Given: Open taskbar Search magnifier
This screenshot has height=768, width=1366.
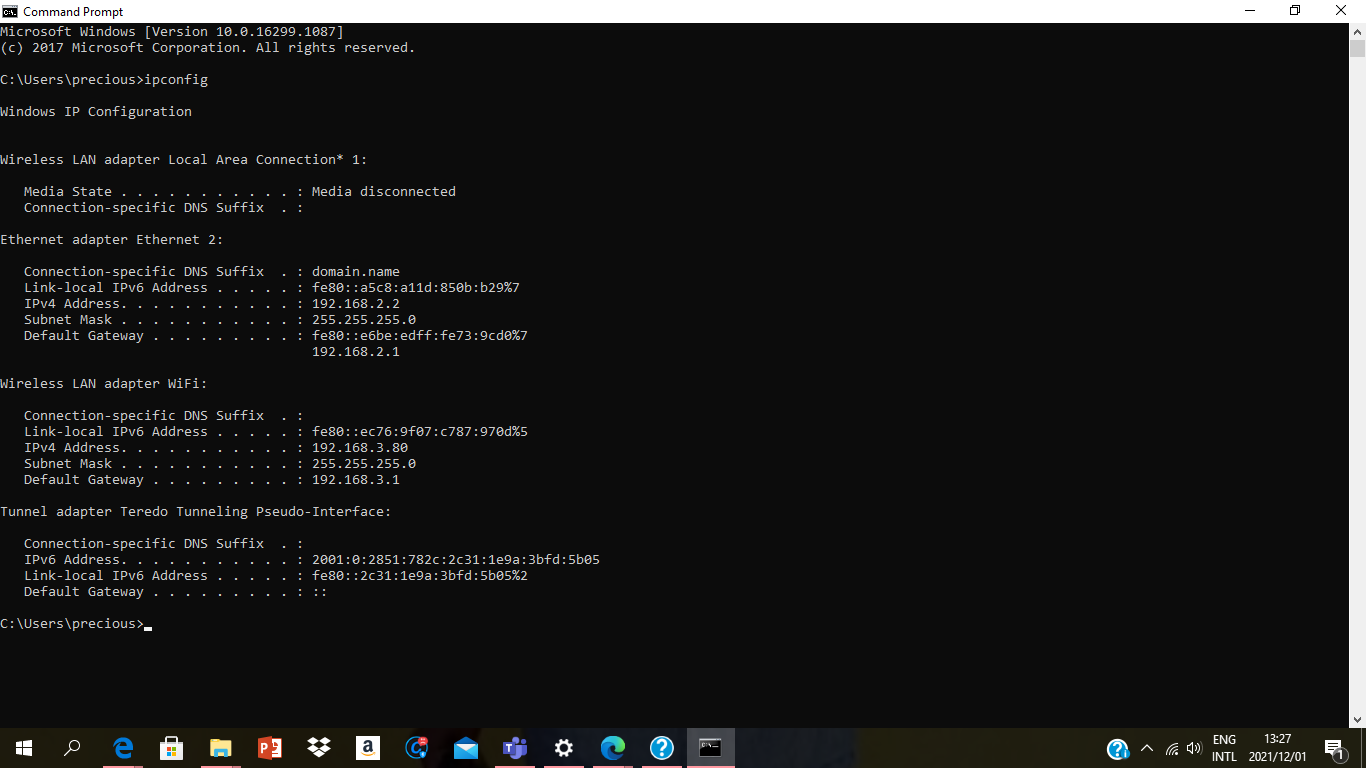Looking at the screenshot, I should 73,748.
